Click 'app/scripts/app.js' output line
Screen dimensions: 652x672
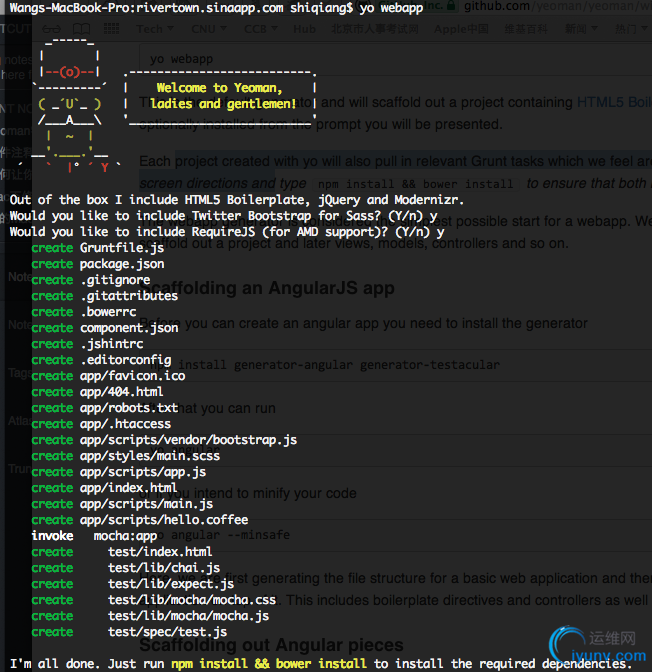[119, 472]
